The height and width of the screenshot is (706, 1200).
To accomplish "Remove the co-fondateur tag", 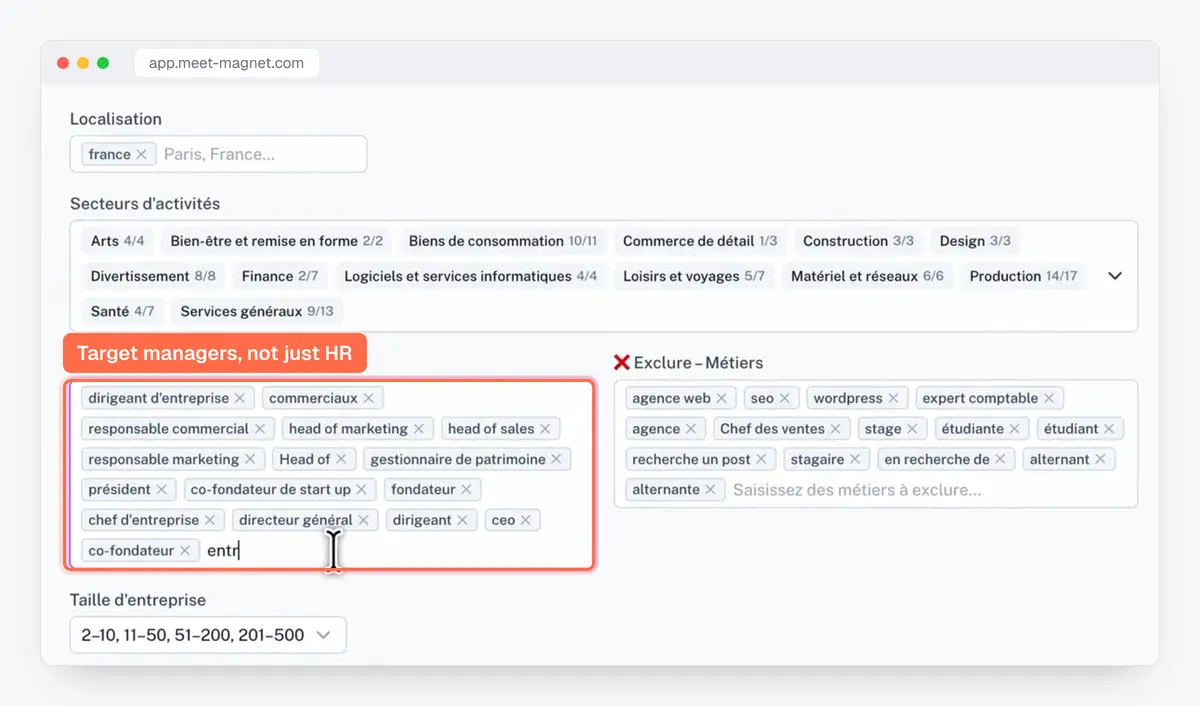I will 185,550.
